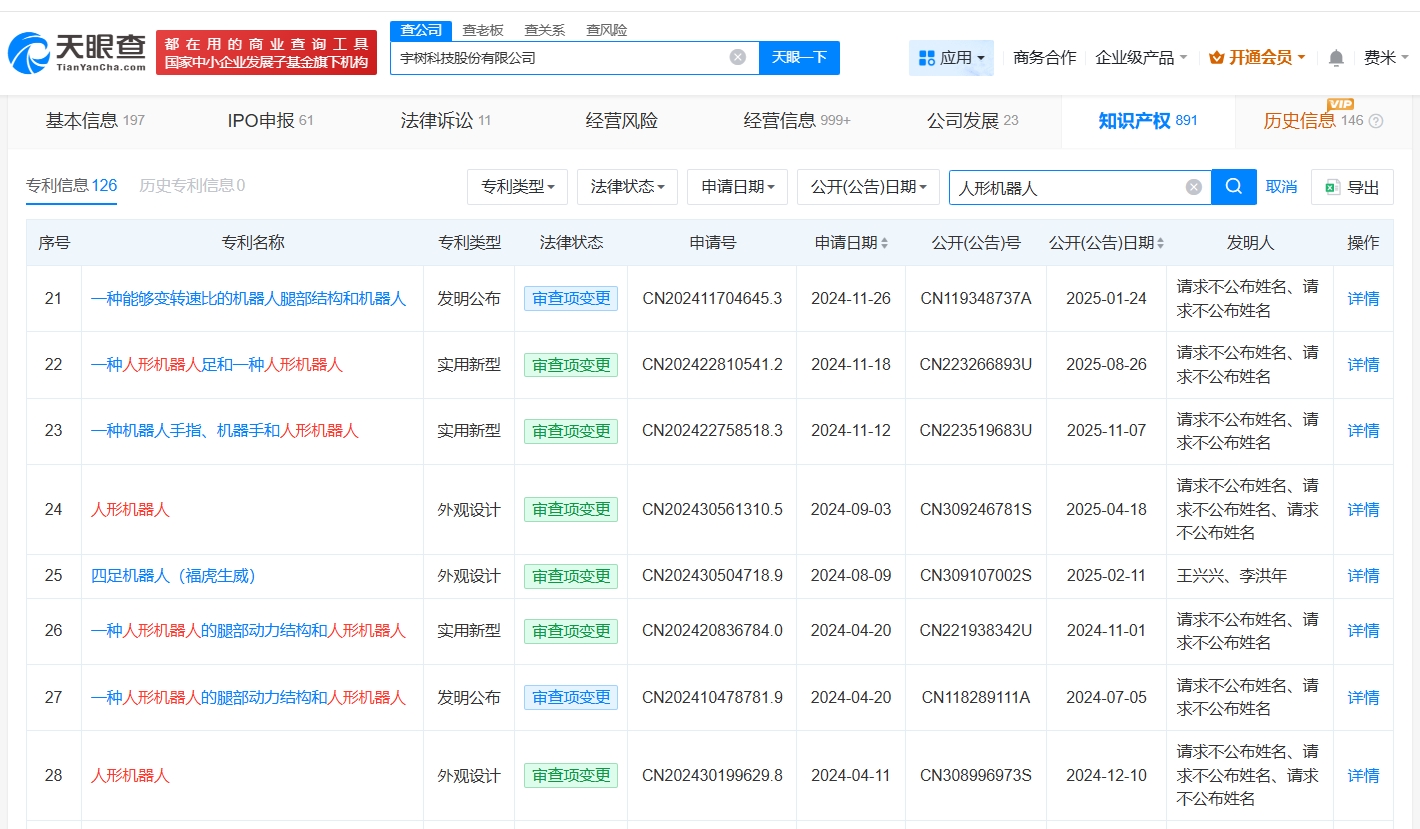Click inventor cell 王兴兴、李洪年
Viewport: 1420px width, 829px height.
1232,576
